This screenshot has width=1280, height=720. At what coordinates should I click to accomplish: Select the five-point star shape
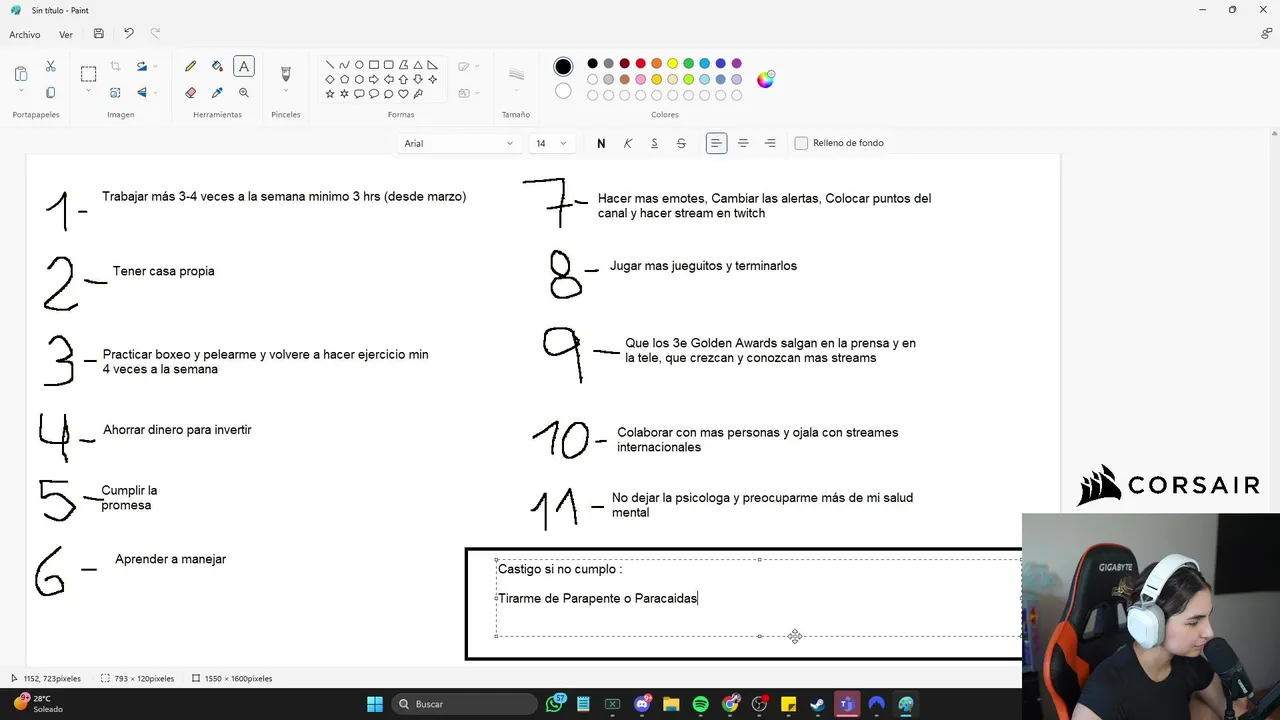(x=330, y=94)
